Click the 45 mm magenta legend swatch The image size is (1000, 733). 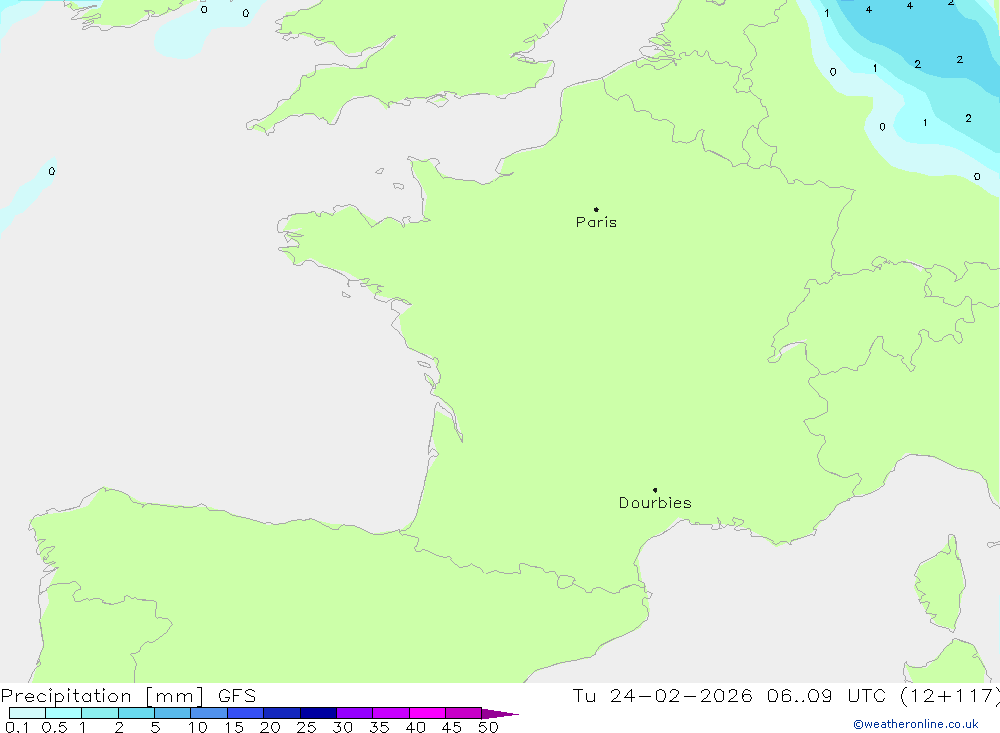click(463, 713)
